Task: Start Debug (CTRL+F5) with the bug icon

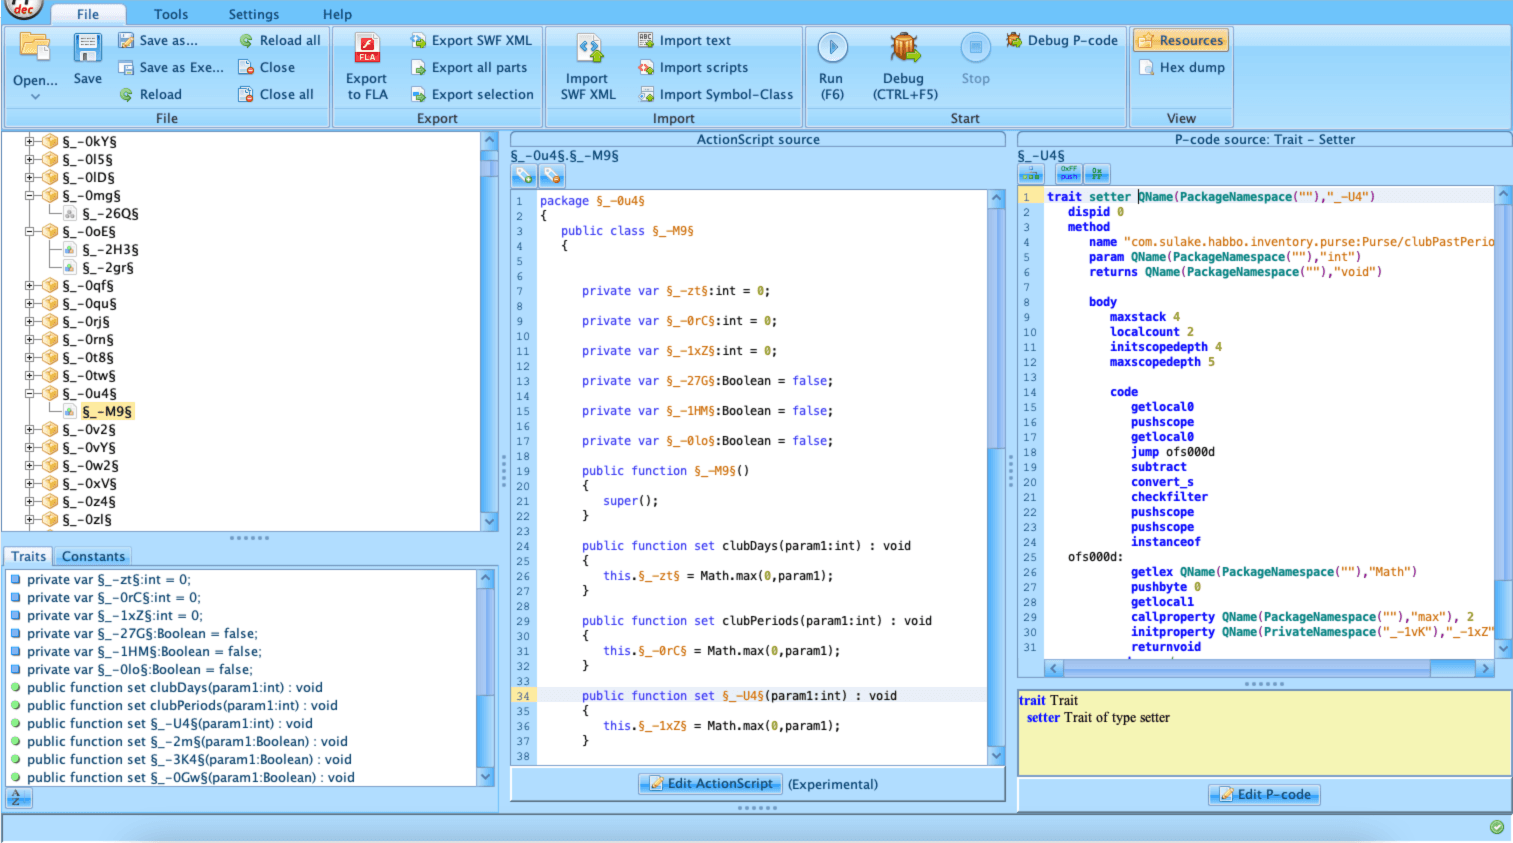Action: (x=904, y=66)
